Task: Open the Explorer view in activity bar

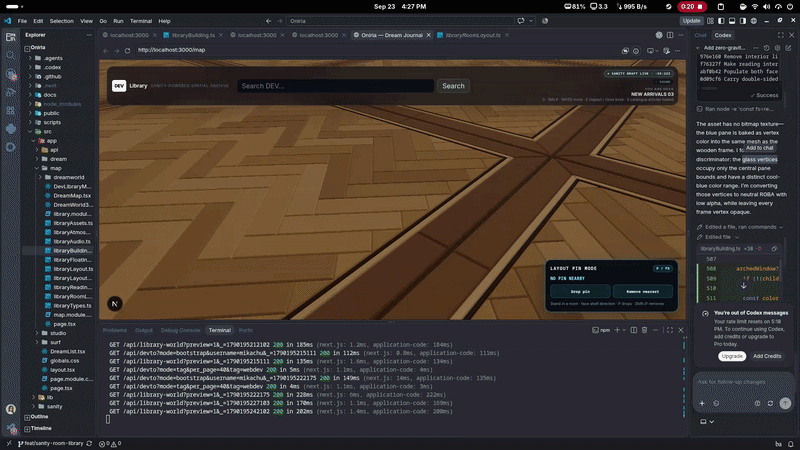Action: pos(10,37)
